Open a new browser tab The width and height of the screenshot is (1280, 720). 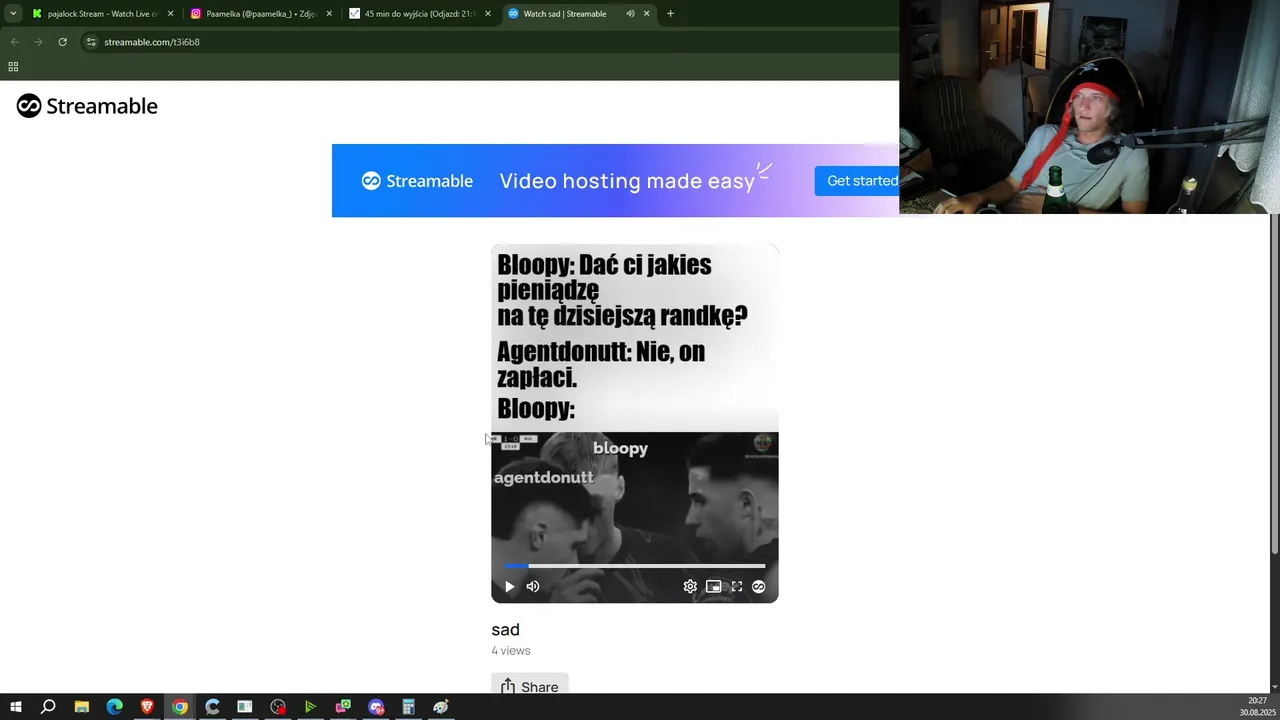(x=670, y=14)
